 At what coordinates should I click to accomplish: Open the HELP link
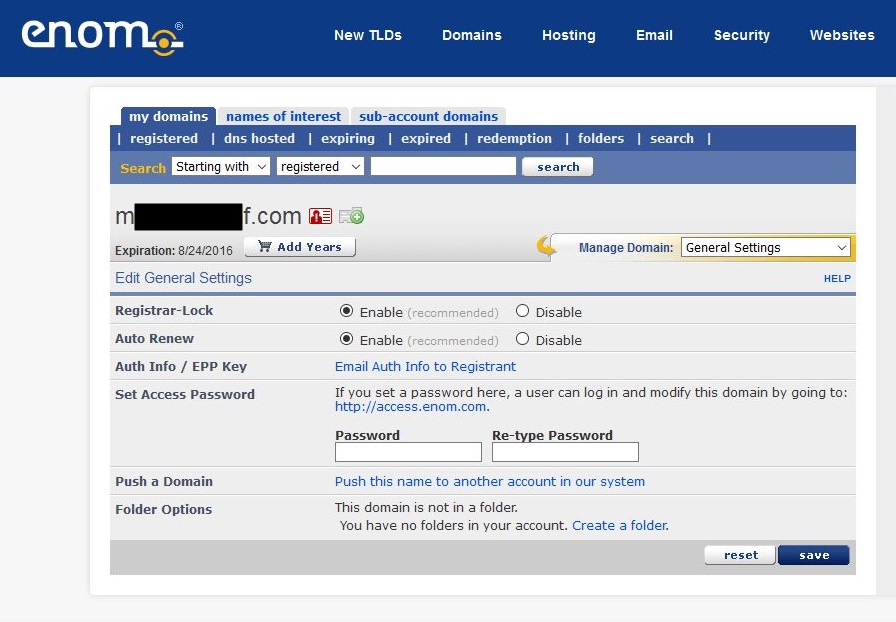pos(837,278)
